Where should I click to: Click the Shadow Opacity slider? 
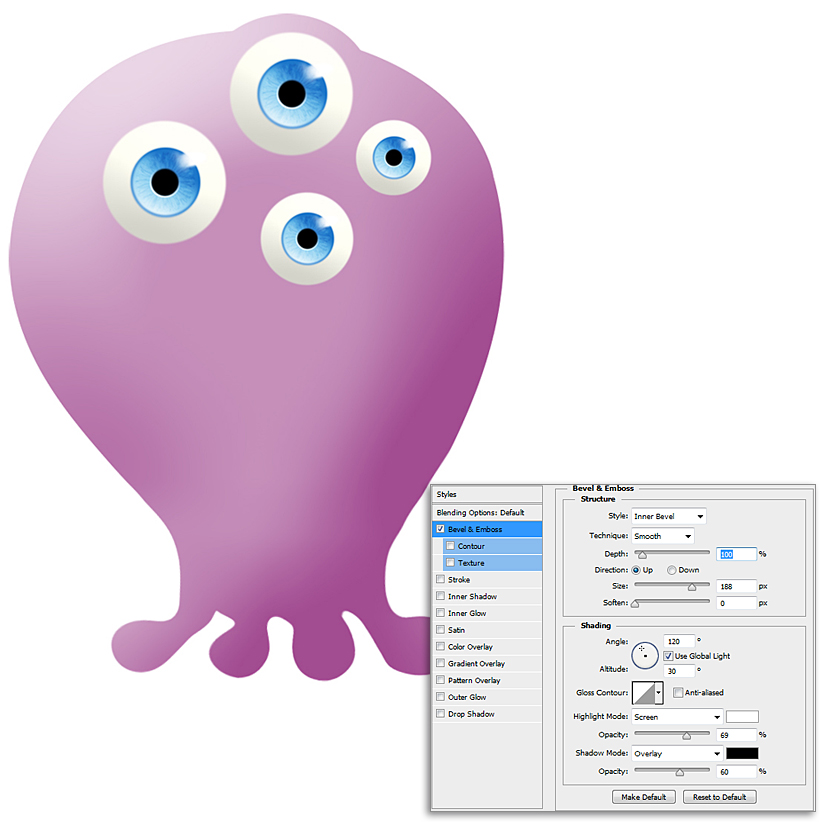672,770
